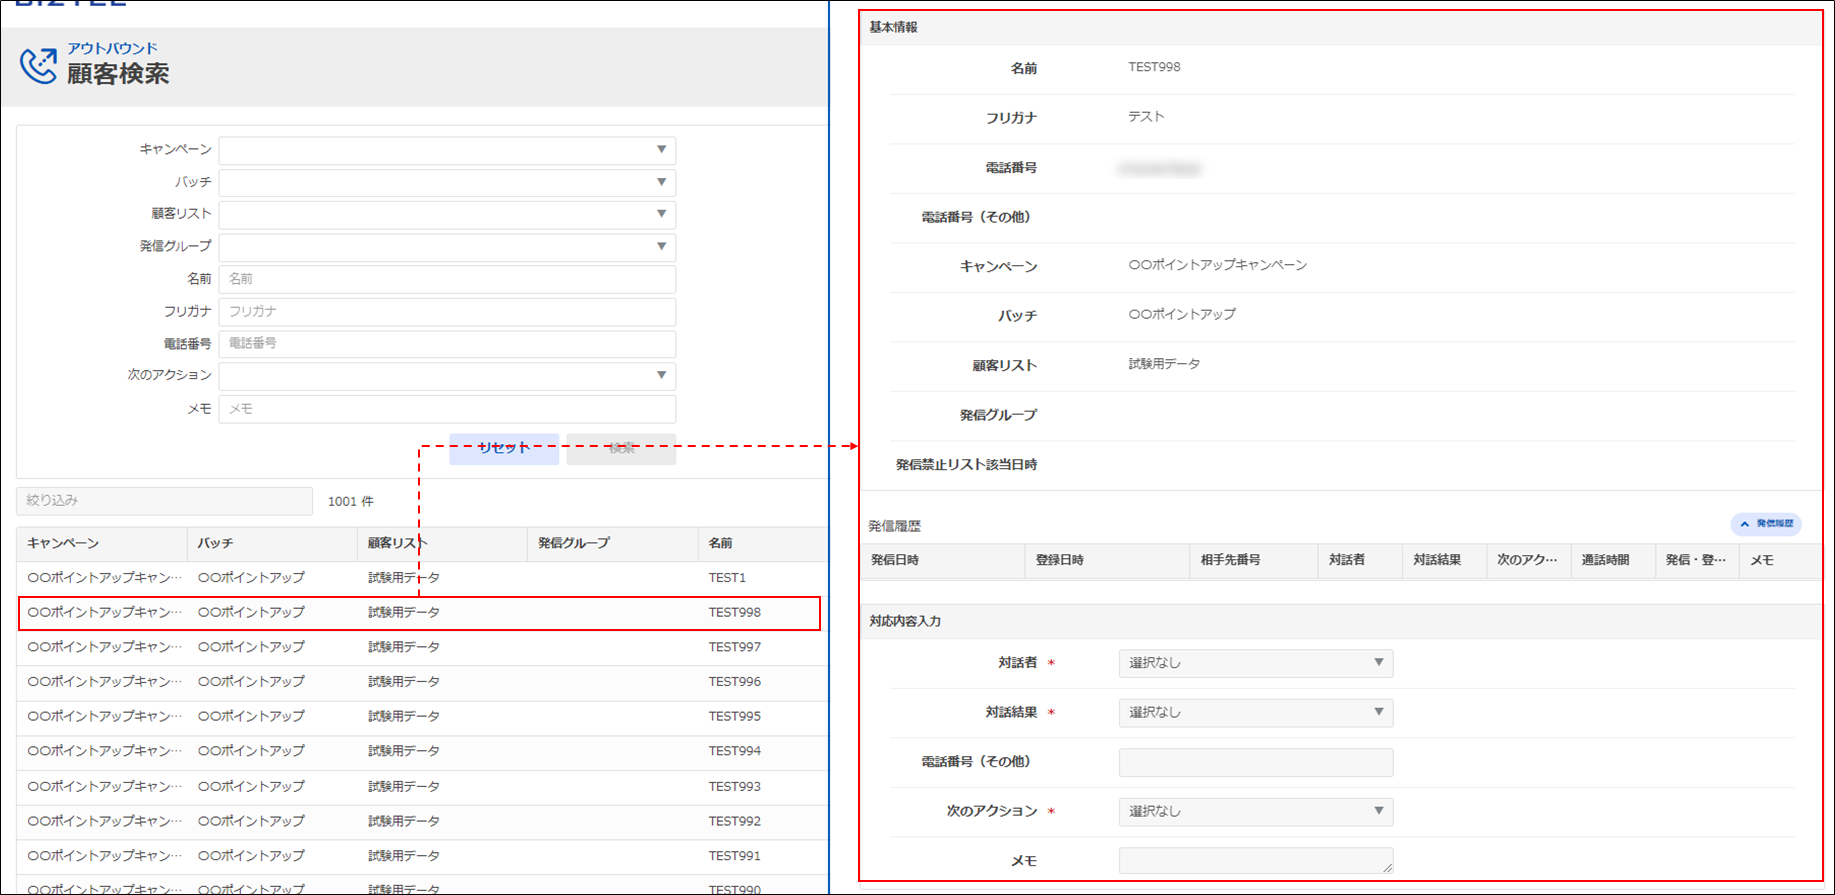
Task: Focus the 名前 search input field
Action: pyautogui.click(x=447, y=279)
